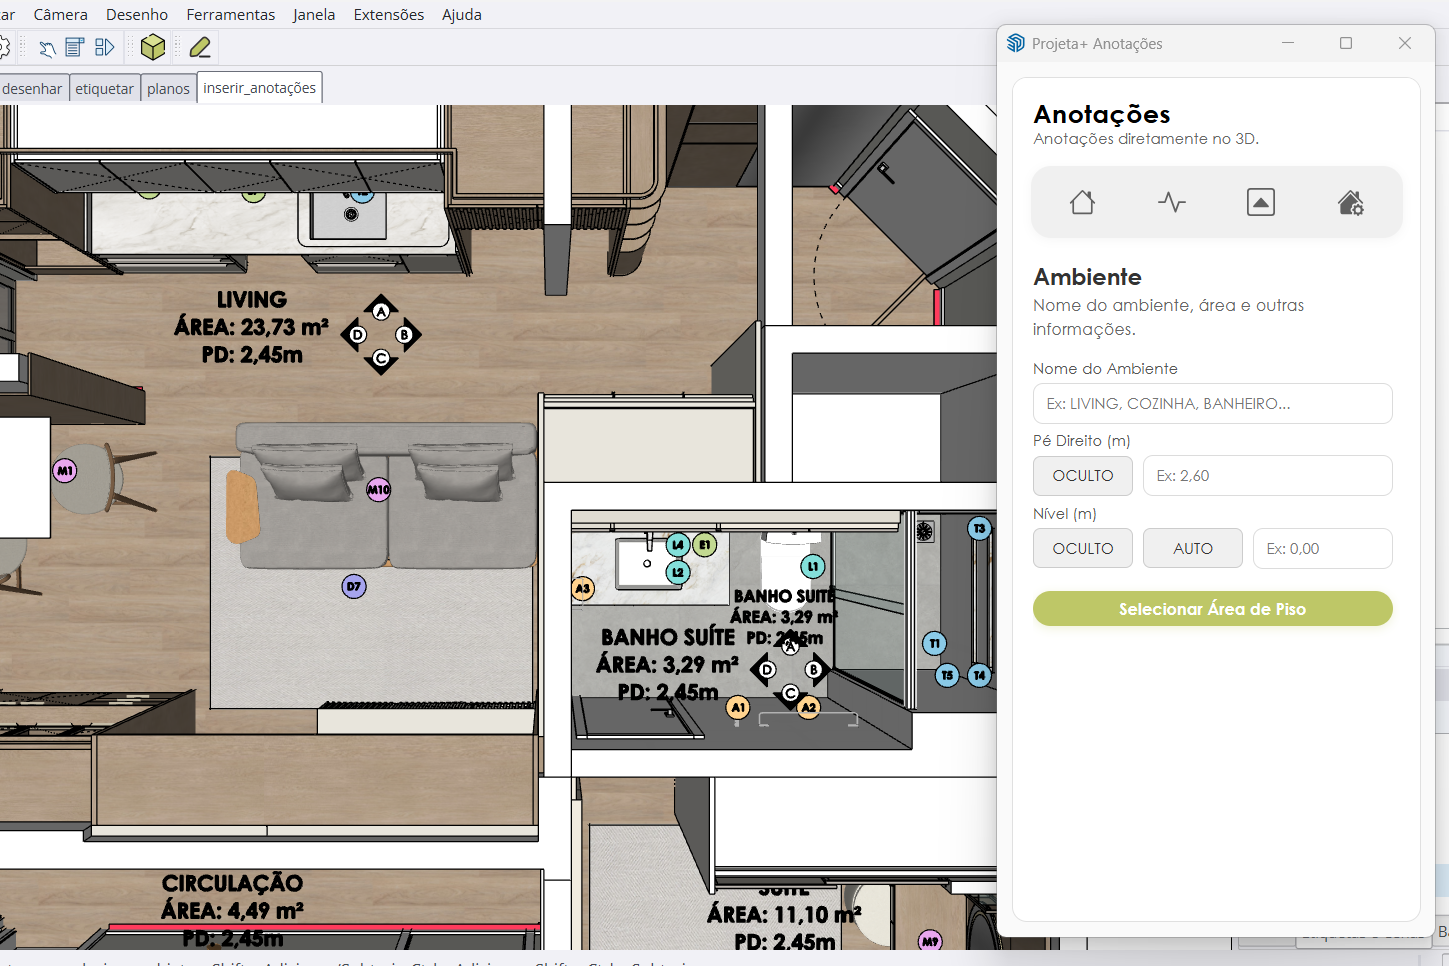Switch to the etiquetar tab

pos(104,89)
